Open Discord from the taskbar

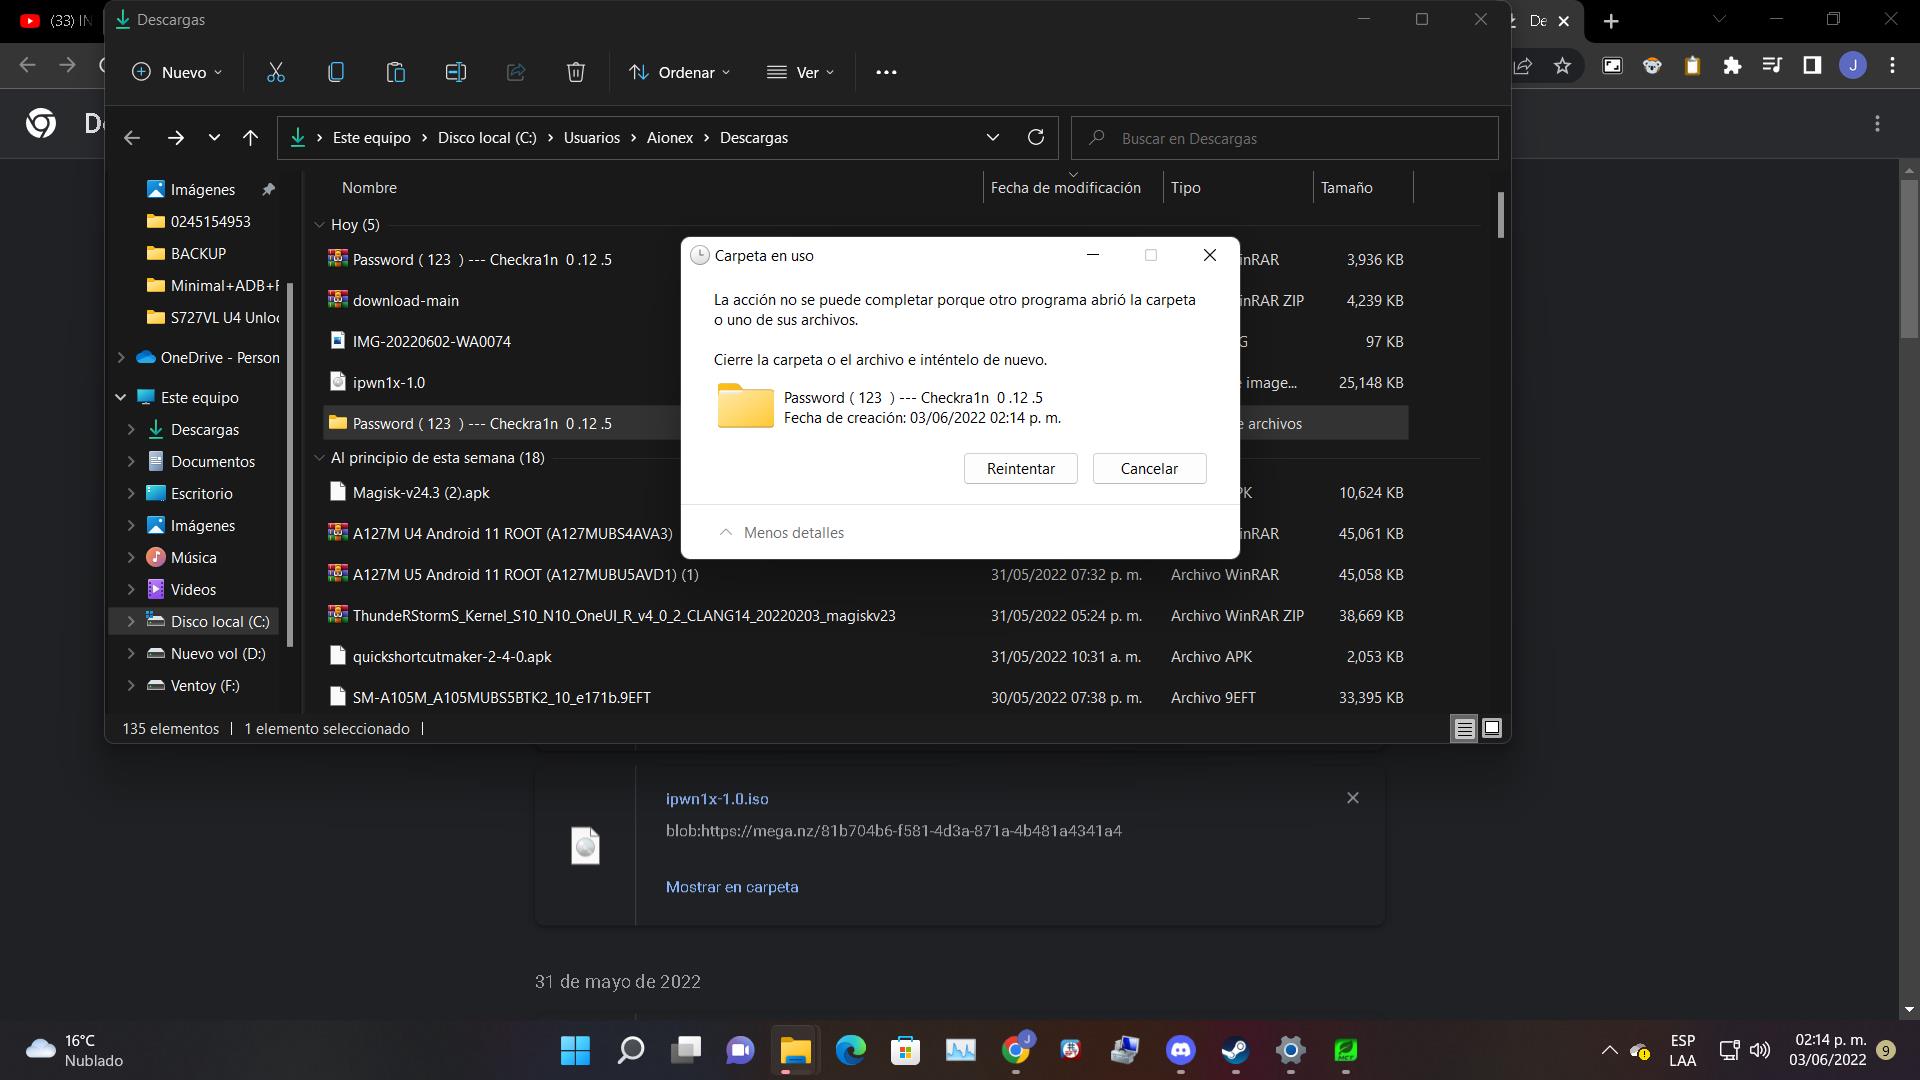pyautogui.click(x=1181, y=1050)
